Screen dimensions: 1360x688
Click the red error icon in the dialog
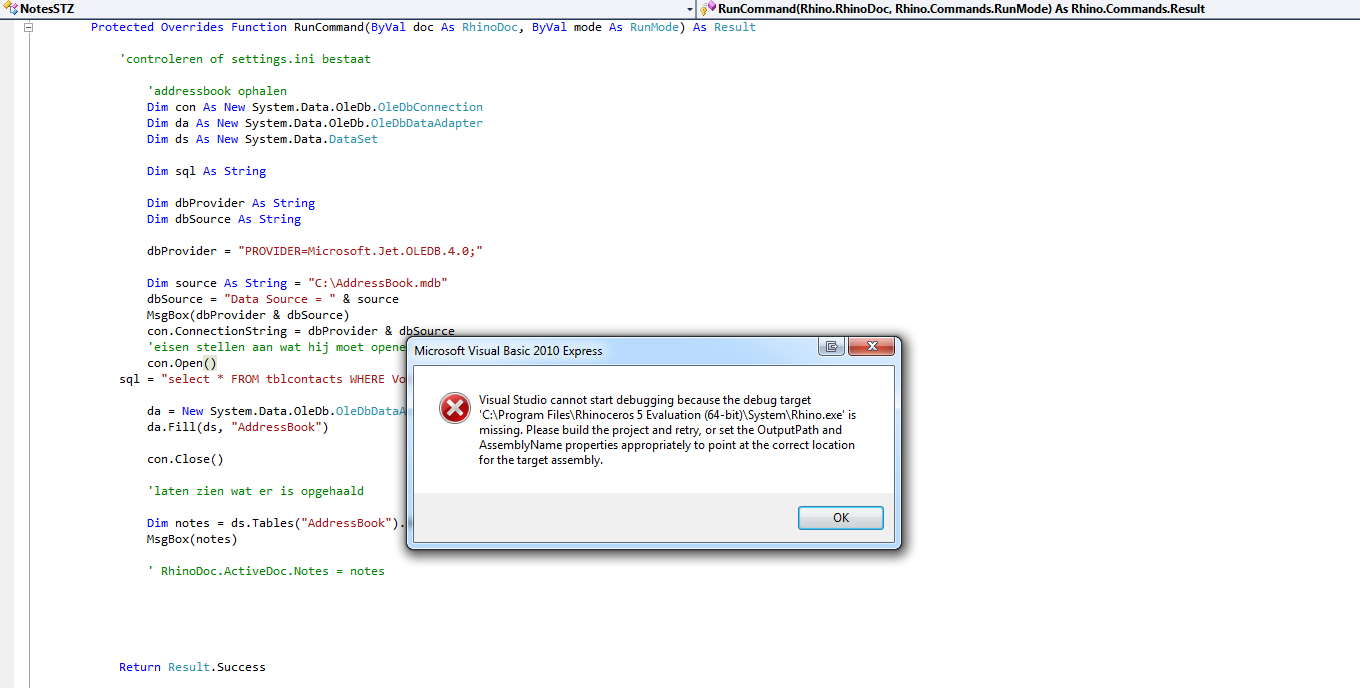point(455,408)
